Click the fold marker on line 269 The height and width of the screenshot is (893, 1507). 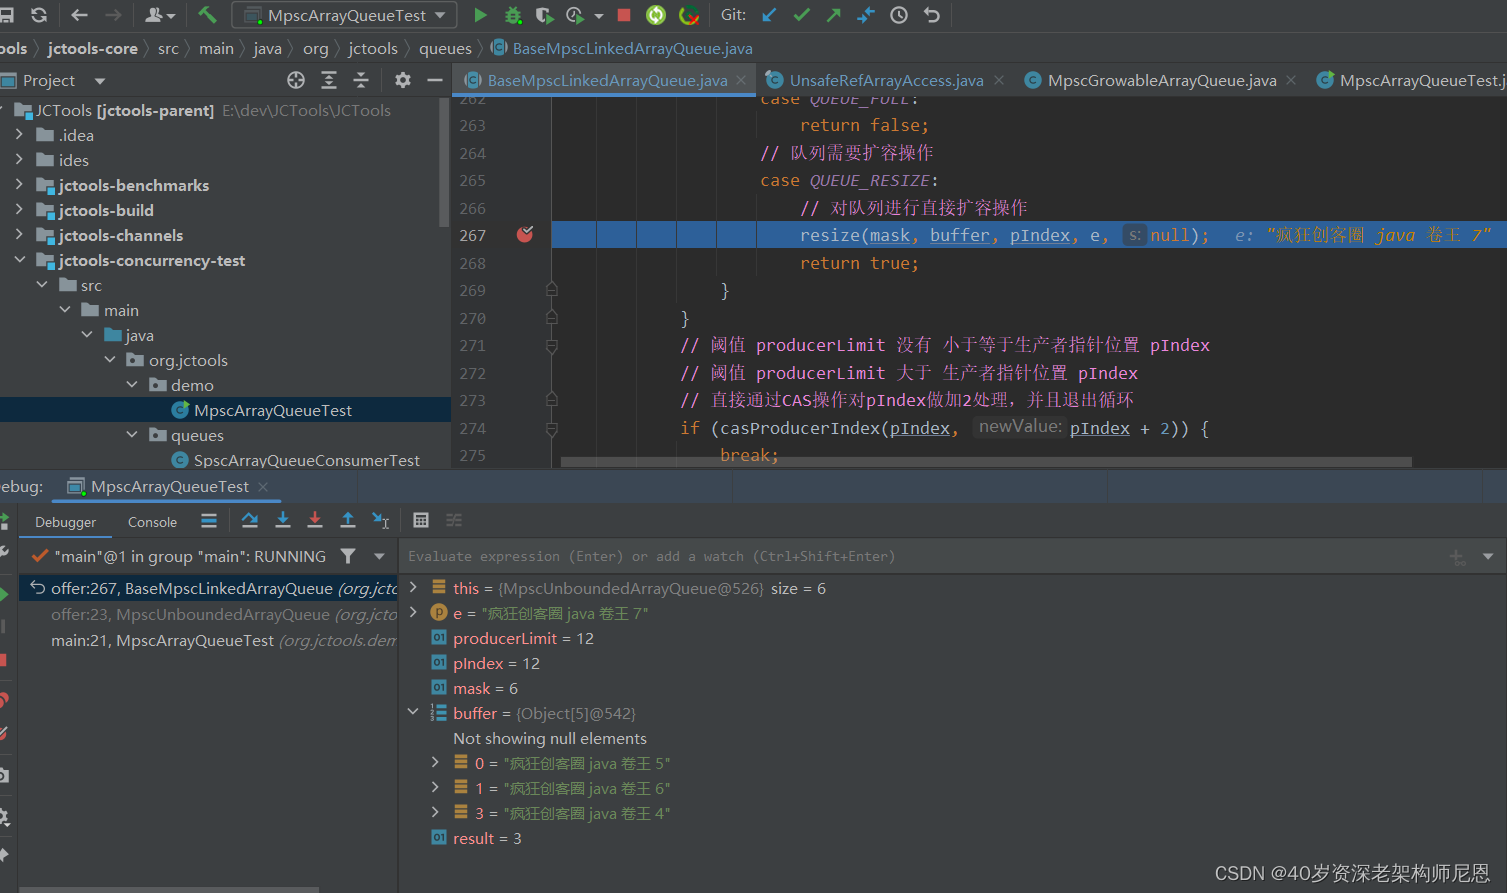(x=551, y=290)
